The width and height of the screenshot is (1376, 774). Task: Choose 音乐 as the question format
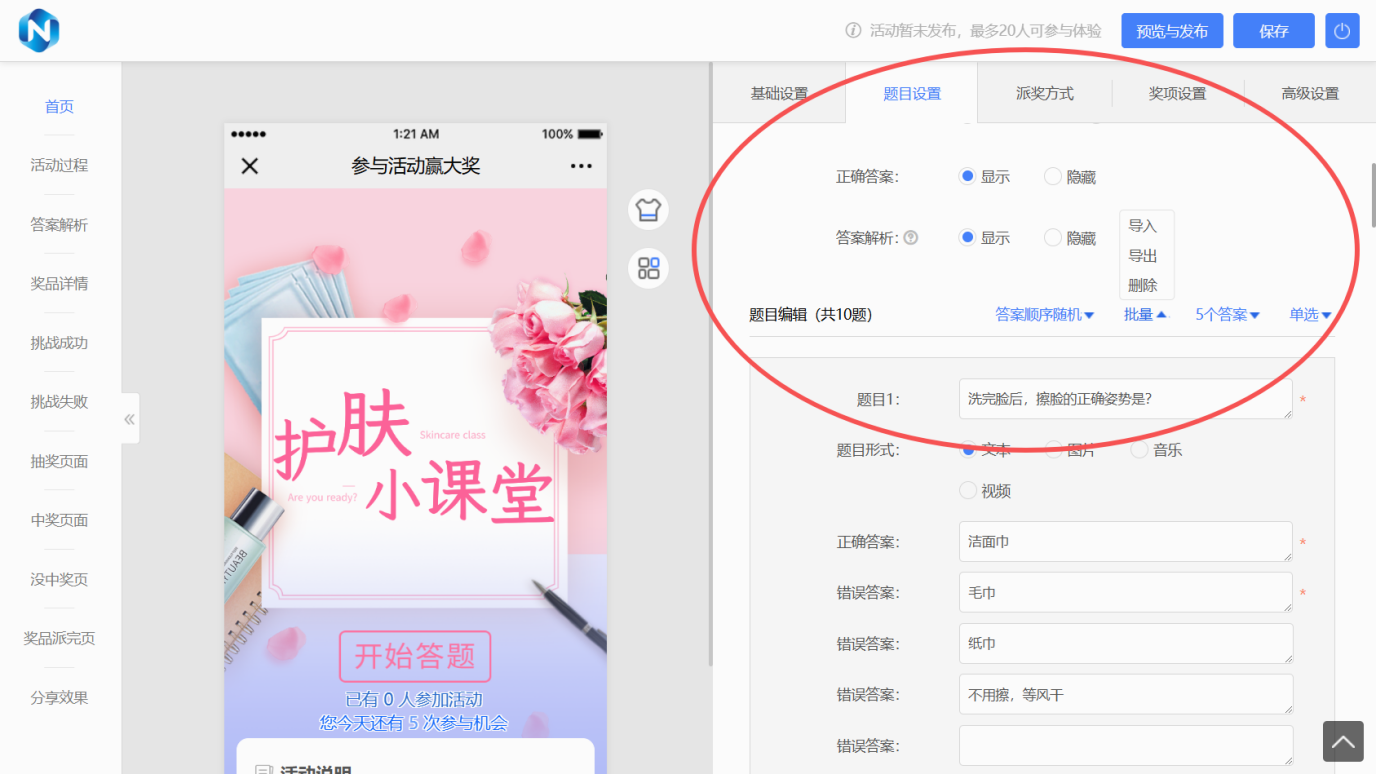[1139, 450]
